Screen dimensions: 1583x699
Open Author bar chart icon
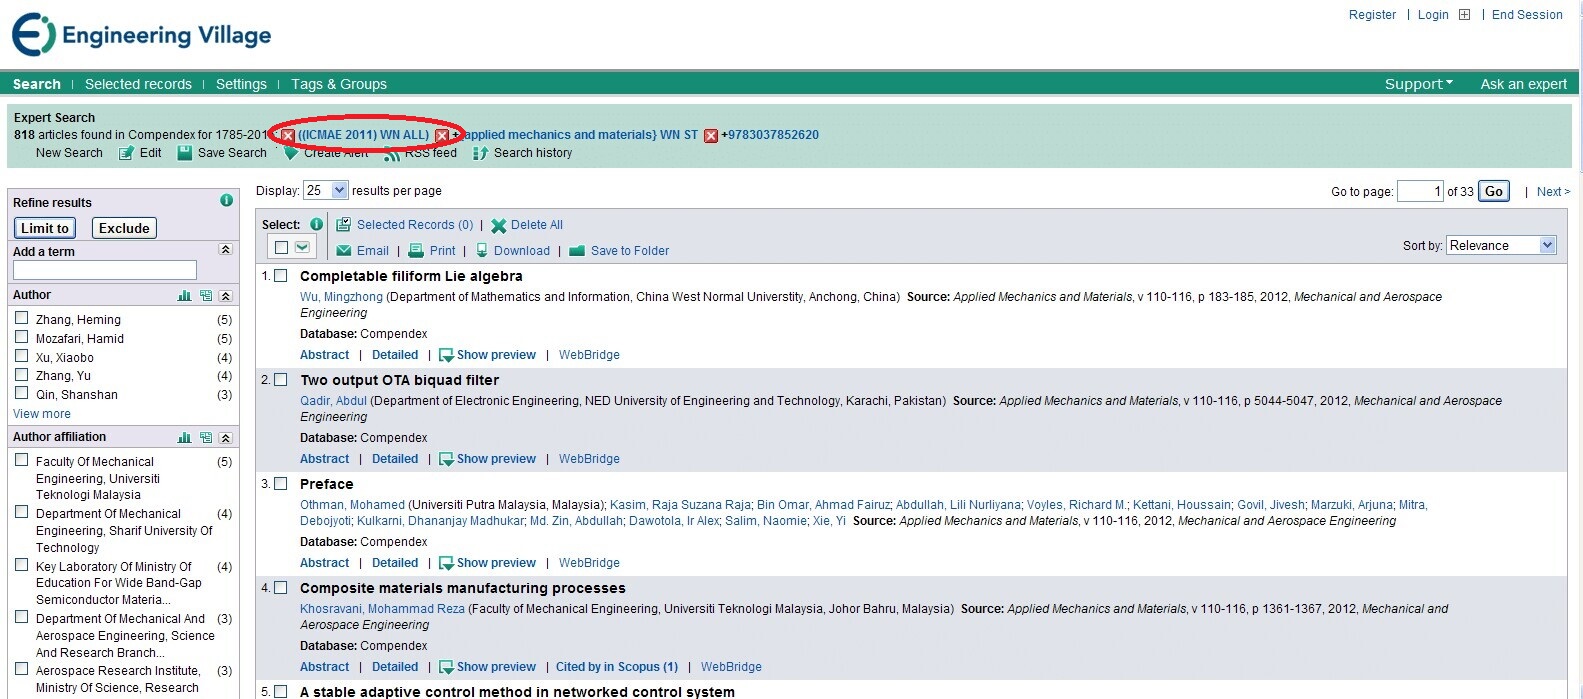[184, 296]
